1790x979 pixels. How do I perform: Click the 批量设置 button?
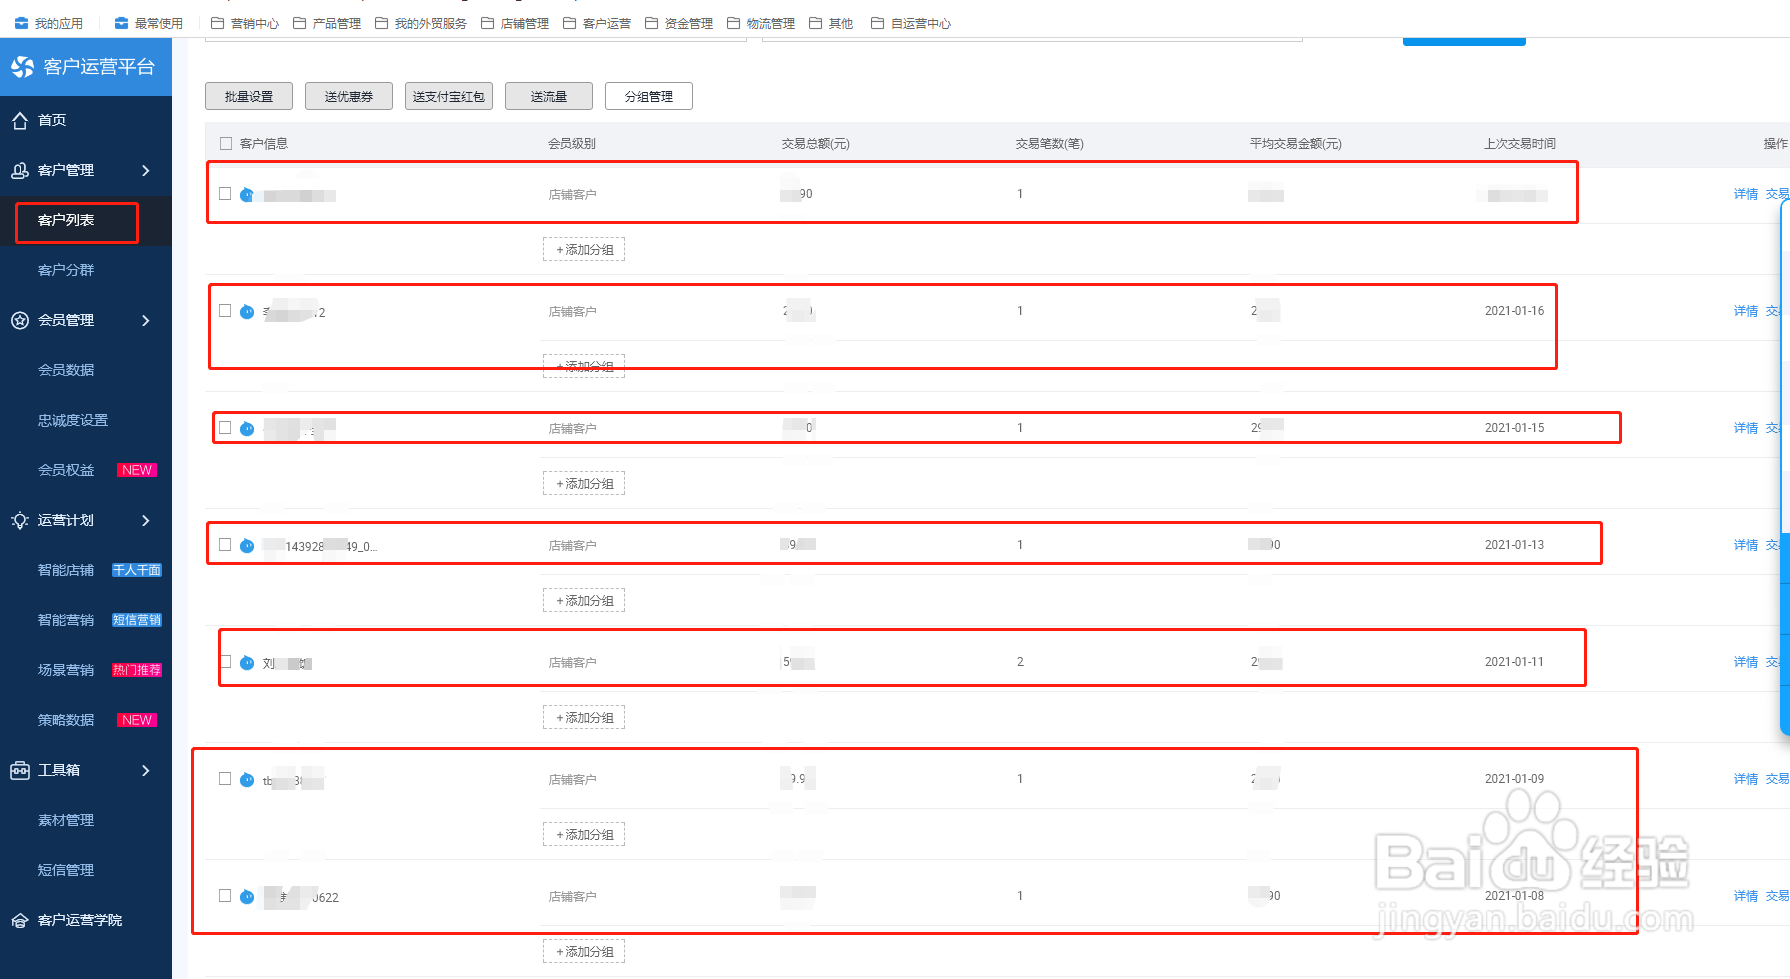coord(249,96)
